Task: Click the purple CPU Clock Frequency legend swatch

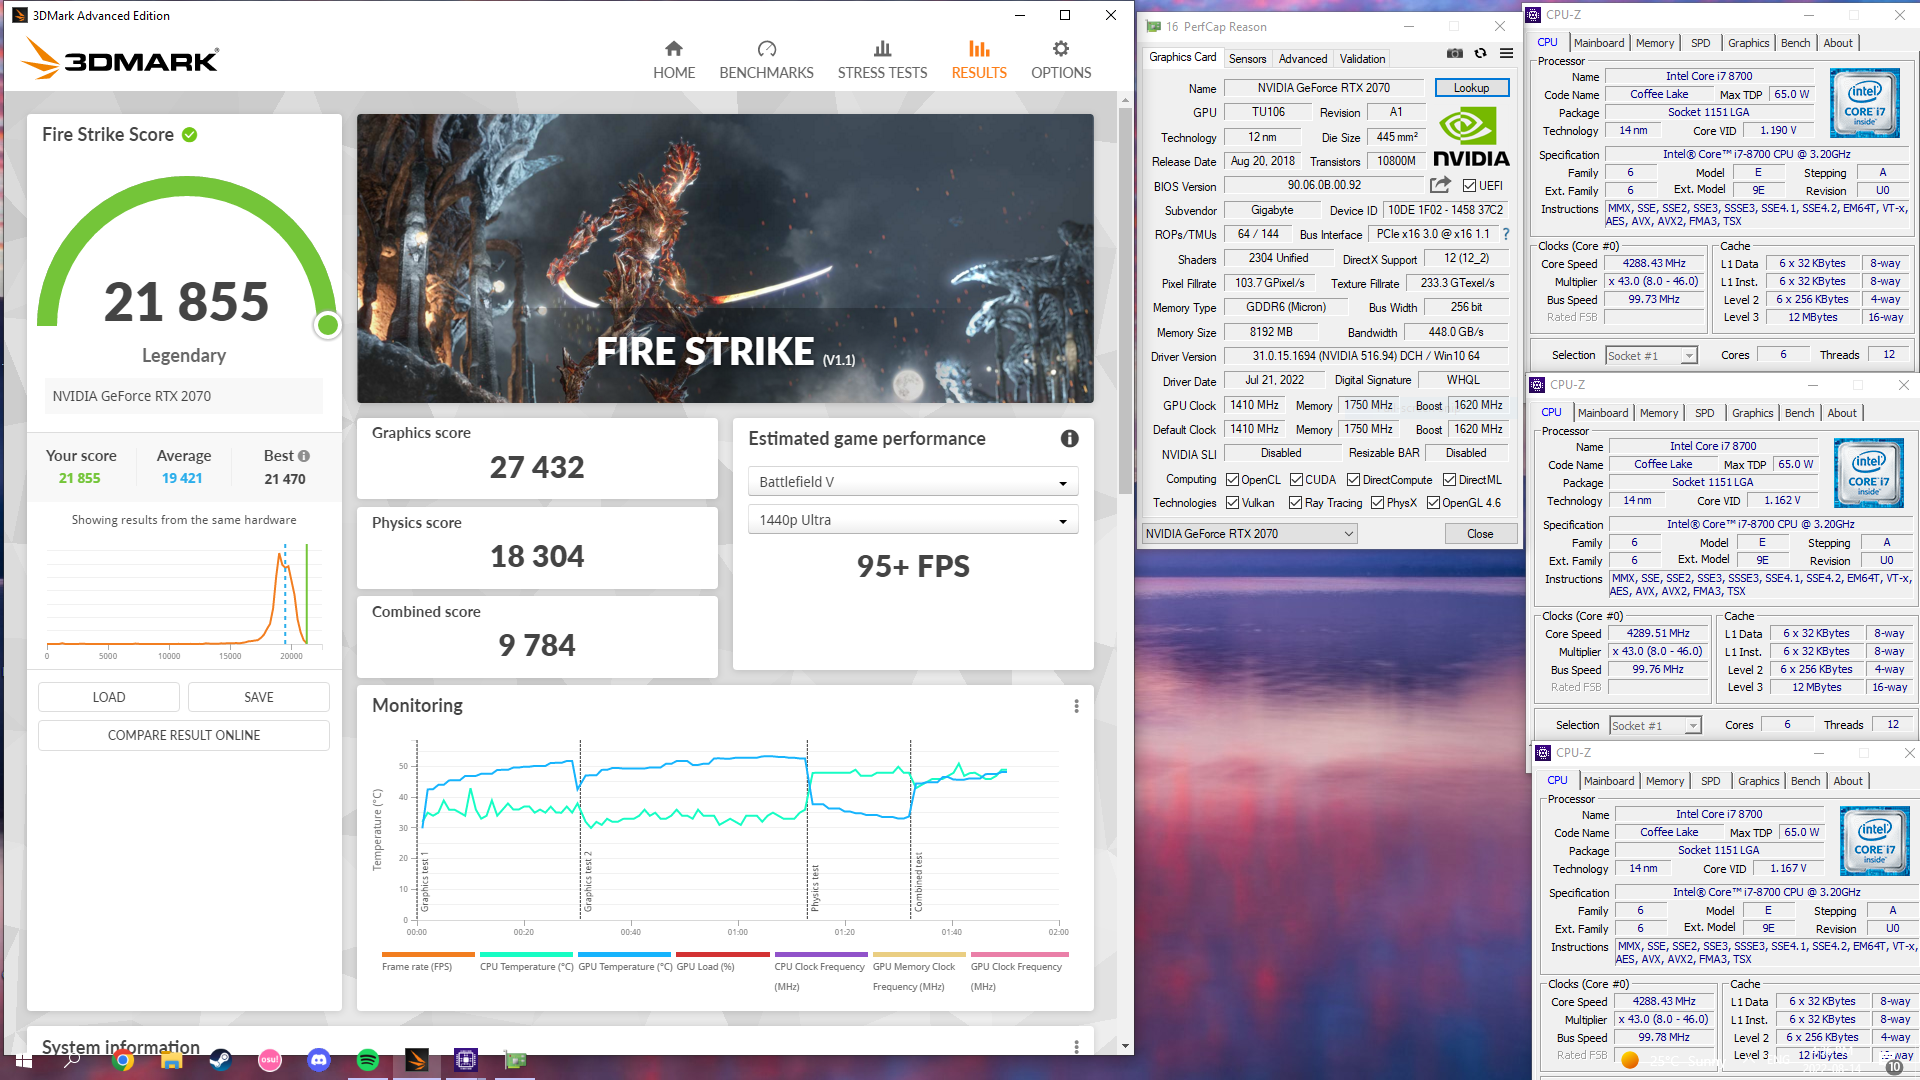Action: (821, 954)
